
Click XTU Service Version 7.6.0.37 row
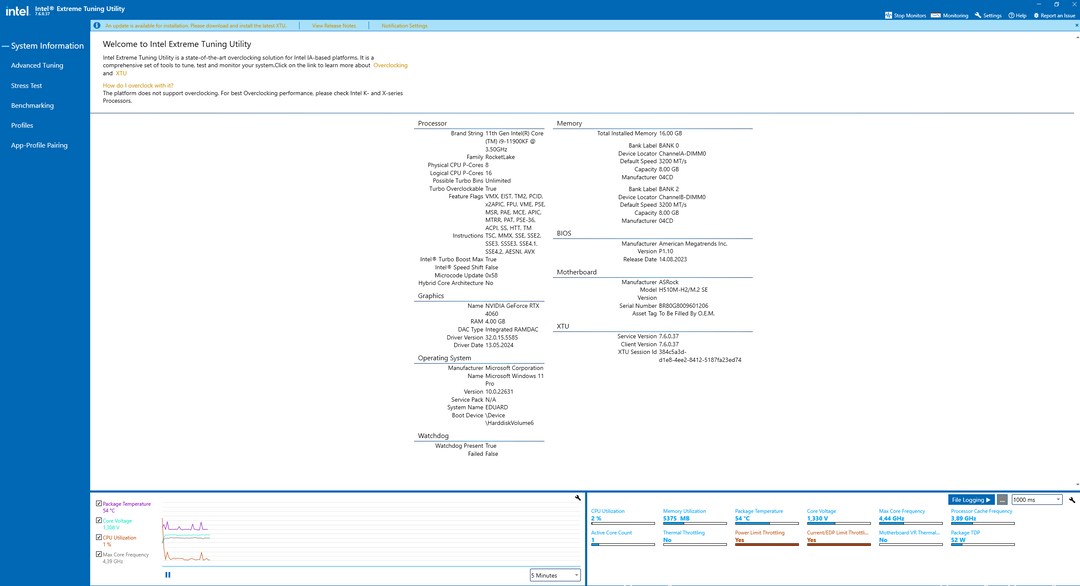tap(647, 336)
